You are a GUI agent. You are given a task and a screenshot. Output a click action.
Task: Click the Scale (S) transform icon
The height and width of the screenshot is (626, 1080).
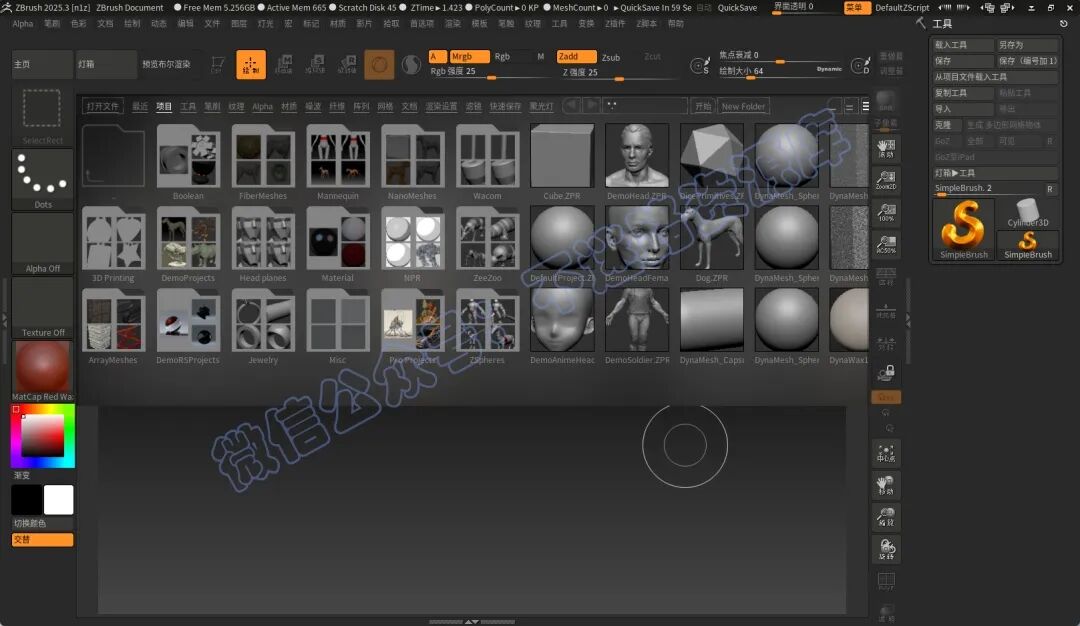[x=315, y=64]
